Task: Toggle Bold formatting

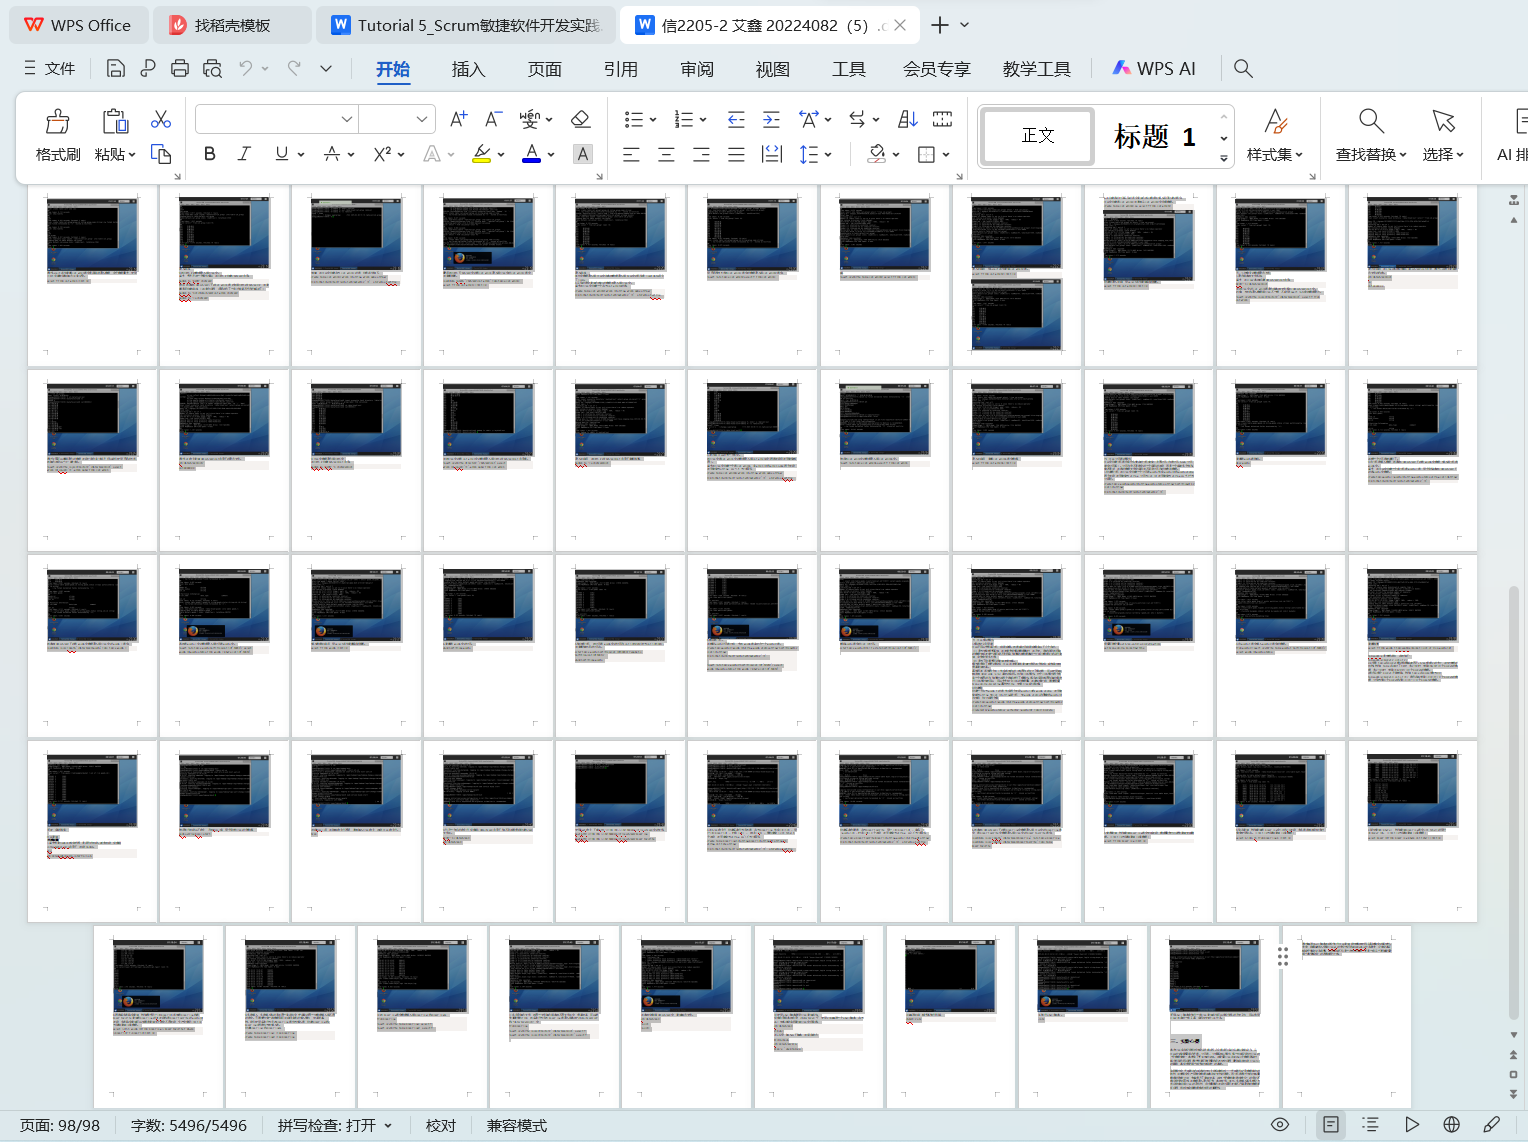Action: 209,154
